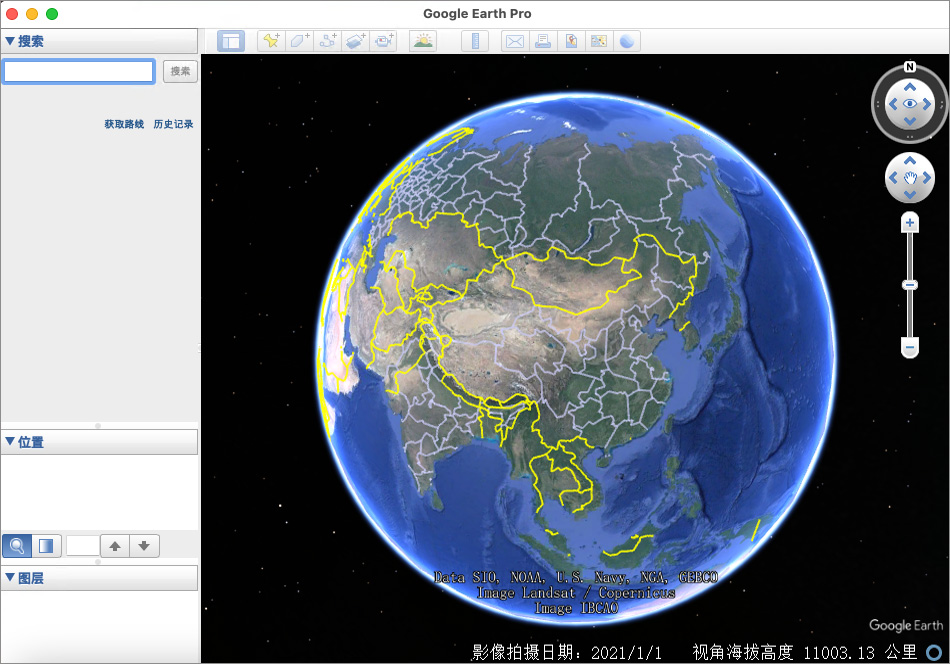The width and height of the screenshot is (950, 664).
Task: Pan up with the move joystick
Action: coord(909,161)
